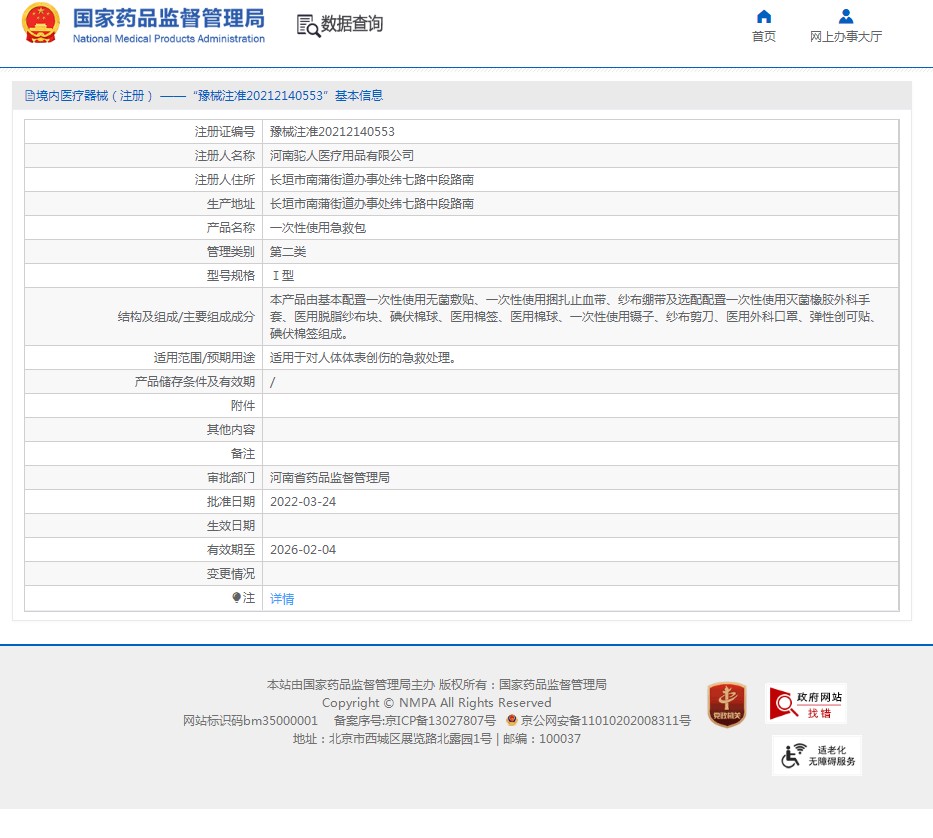
Task: Click product name 一次性使用急救包
Action: [x=318, y=227]
